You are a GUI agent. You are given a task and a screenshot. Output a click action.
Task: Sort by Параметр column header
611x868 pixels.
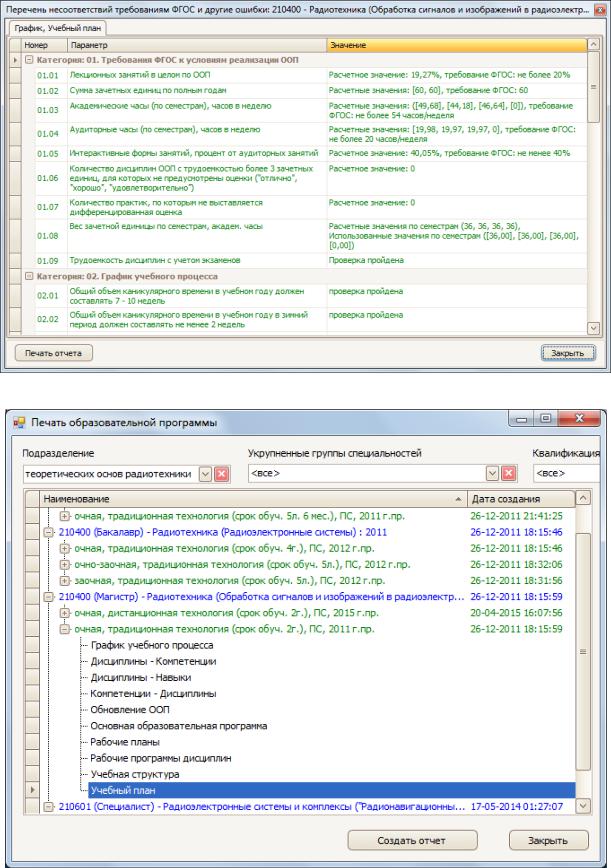197,45
